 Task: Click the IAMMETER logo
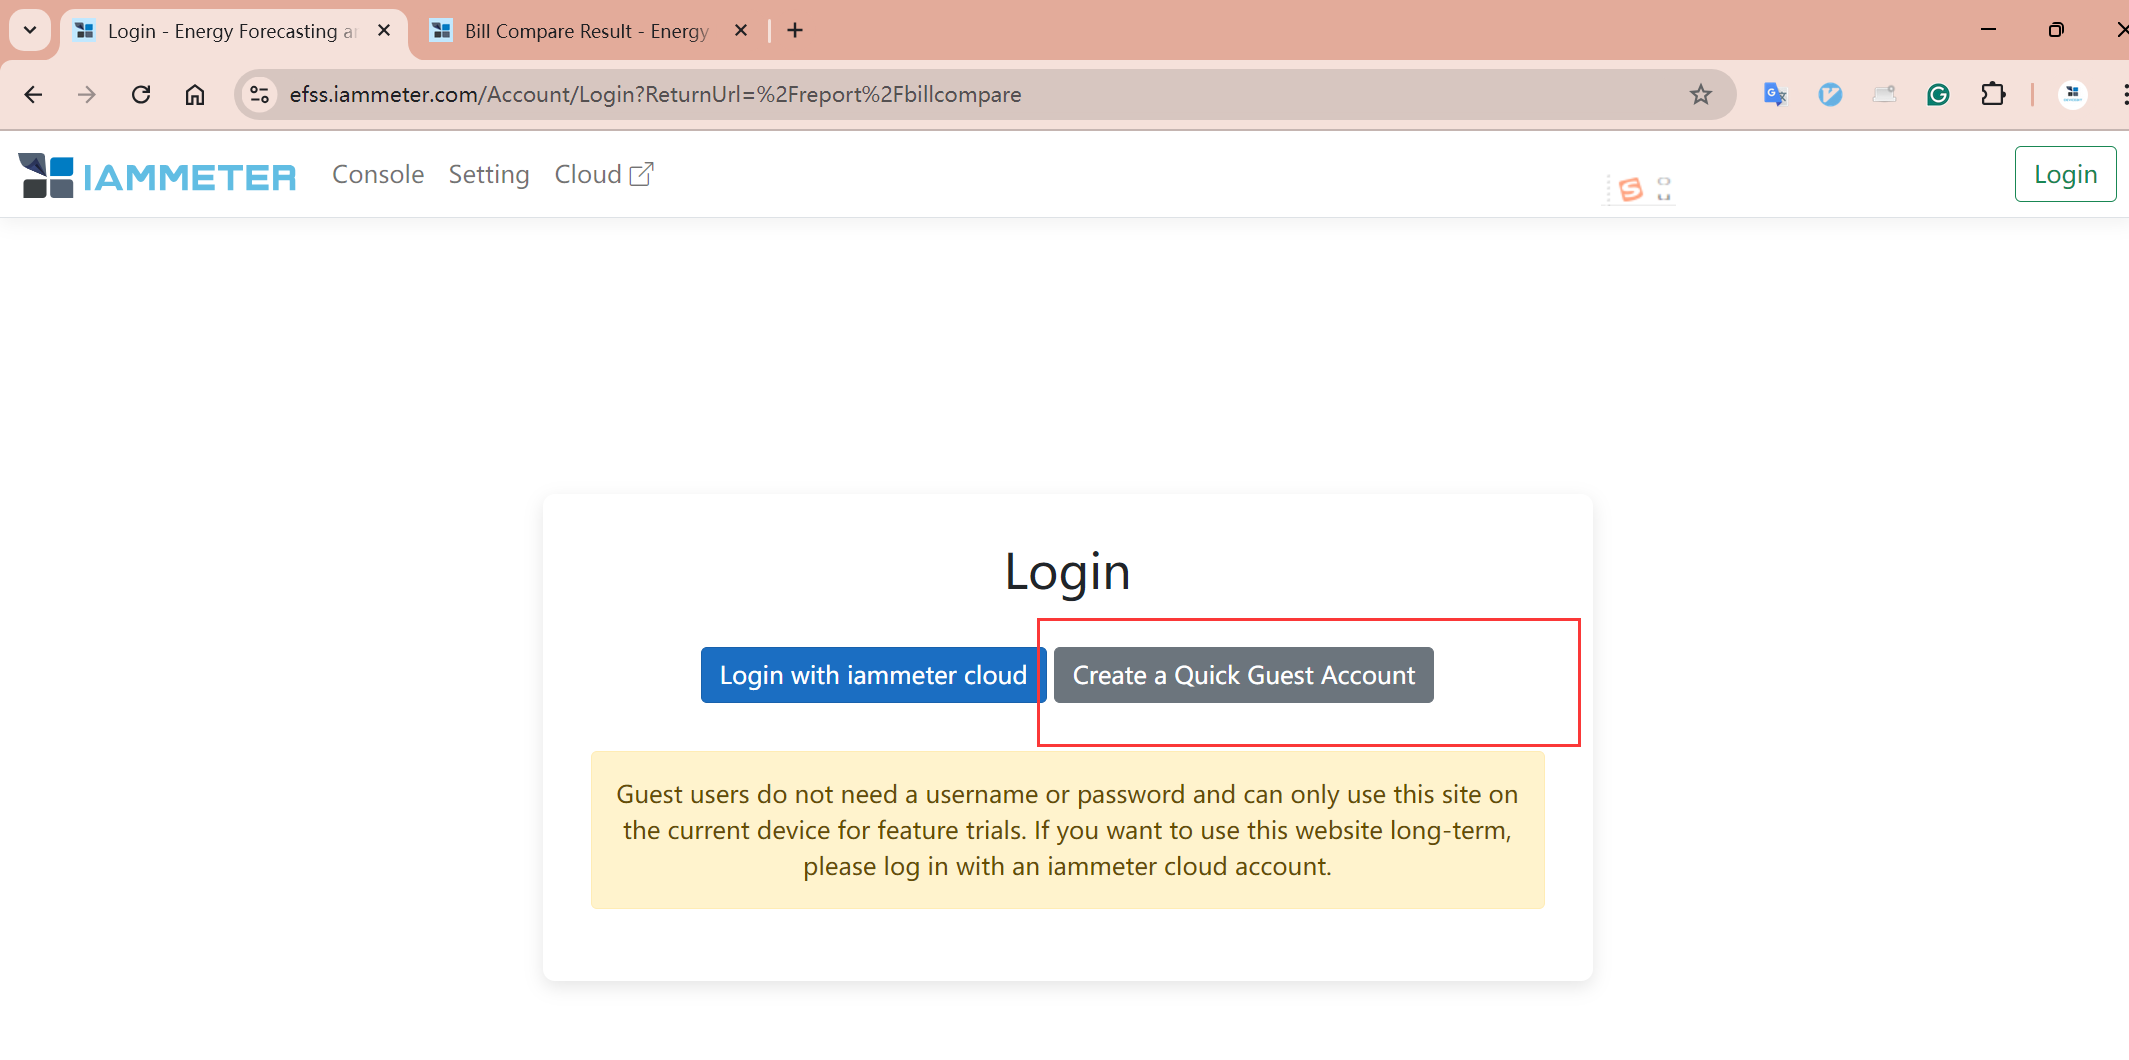157,176
